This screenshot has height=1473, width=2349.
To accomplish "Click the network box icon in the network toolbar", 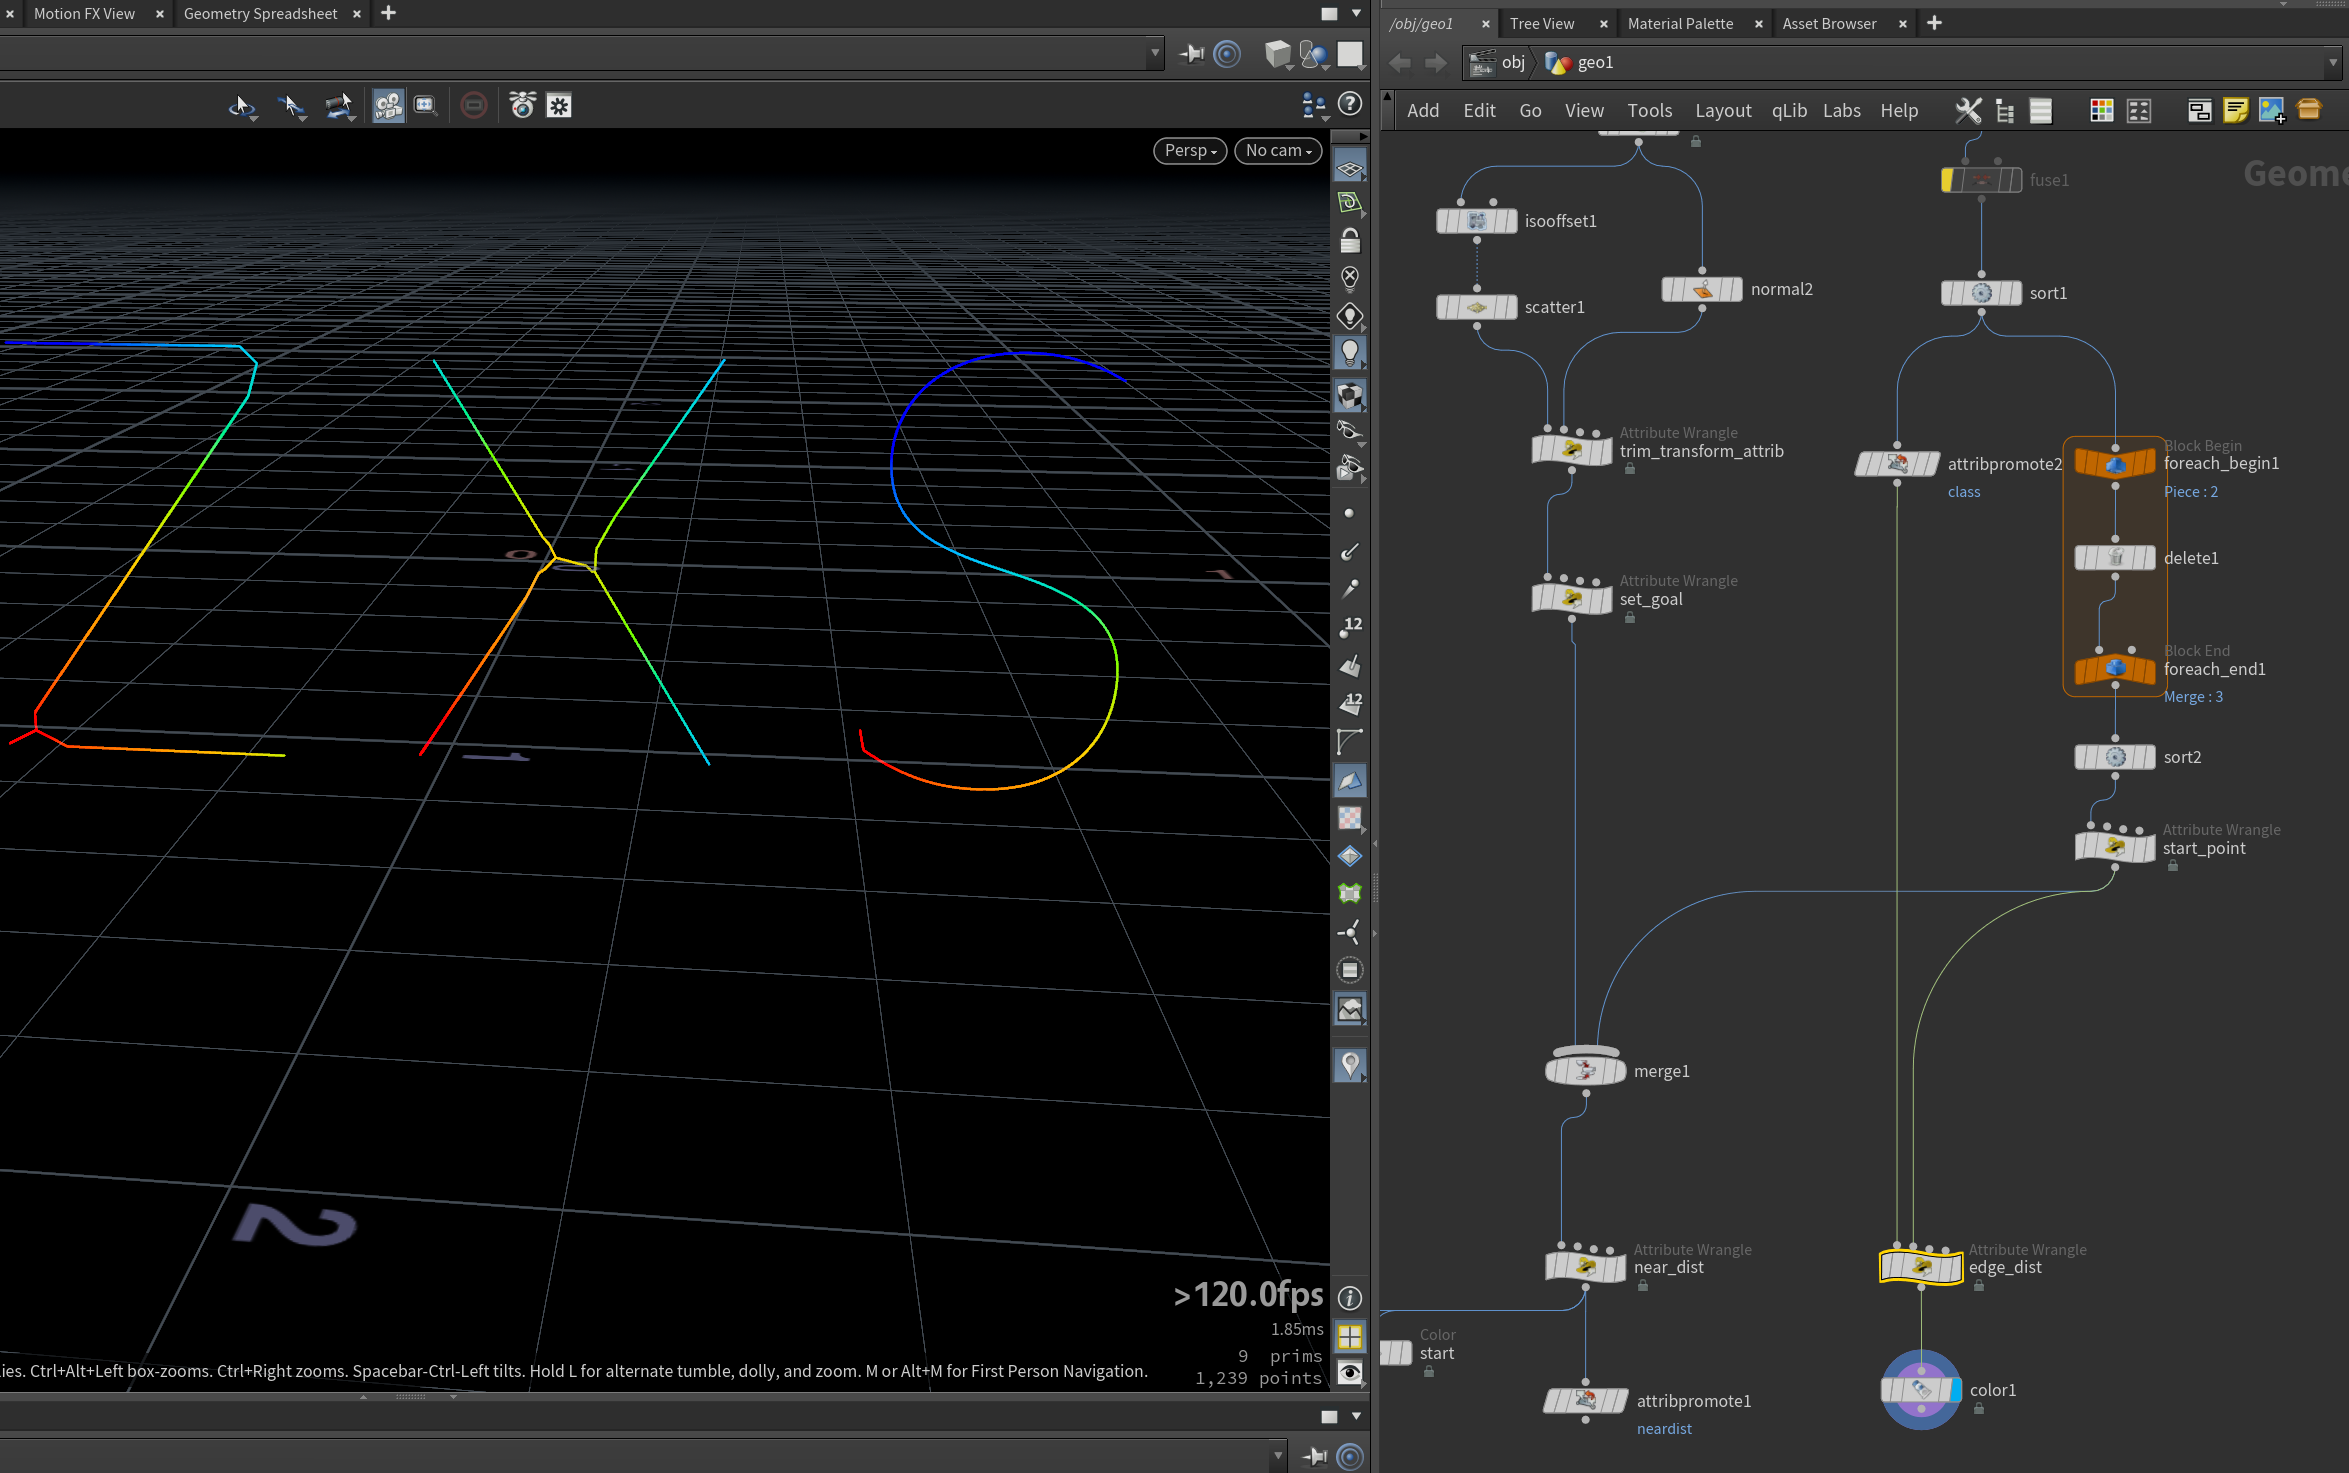I will pyautogui.click(x=2199, y=110).
